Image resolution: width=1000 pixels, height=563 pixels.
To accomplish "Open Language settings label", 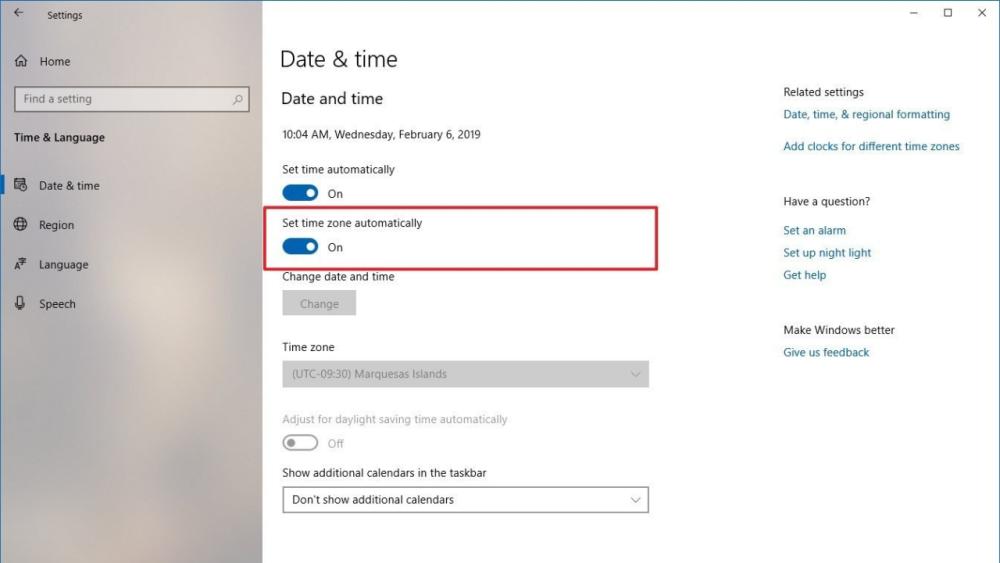I will coord(64,265).
